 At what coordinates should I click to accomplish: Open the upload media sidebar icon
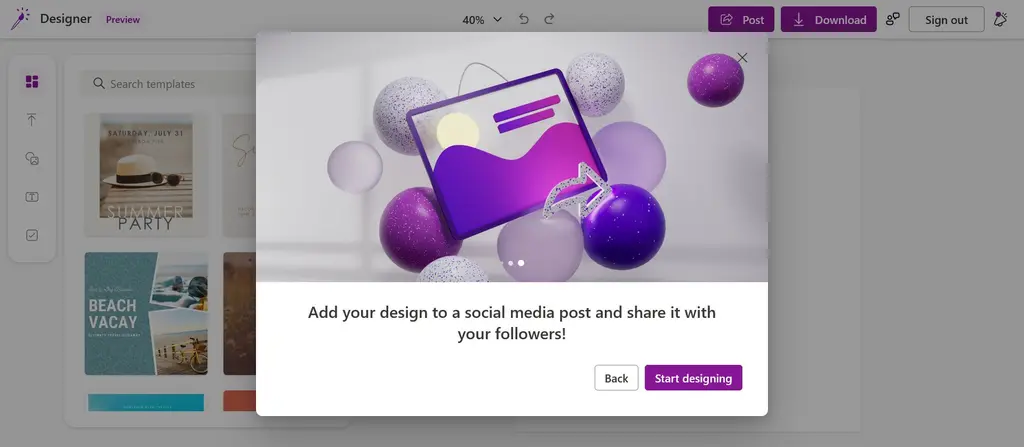31,120
